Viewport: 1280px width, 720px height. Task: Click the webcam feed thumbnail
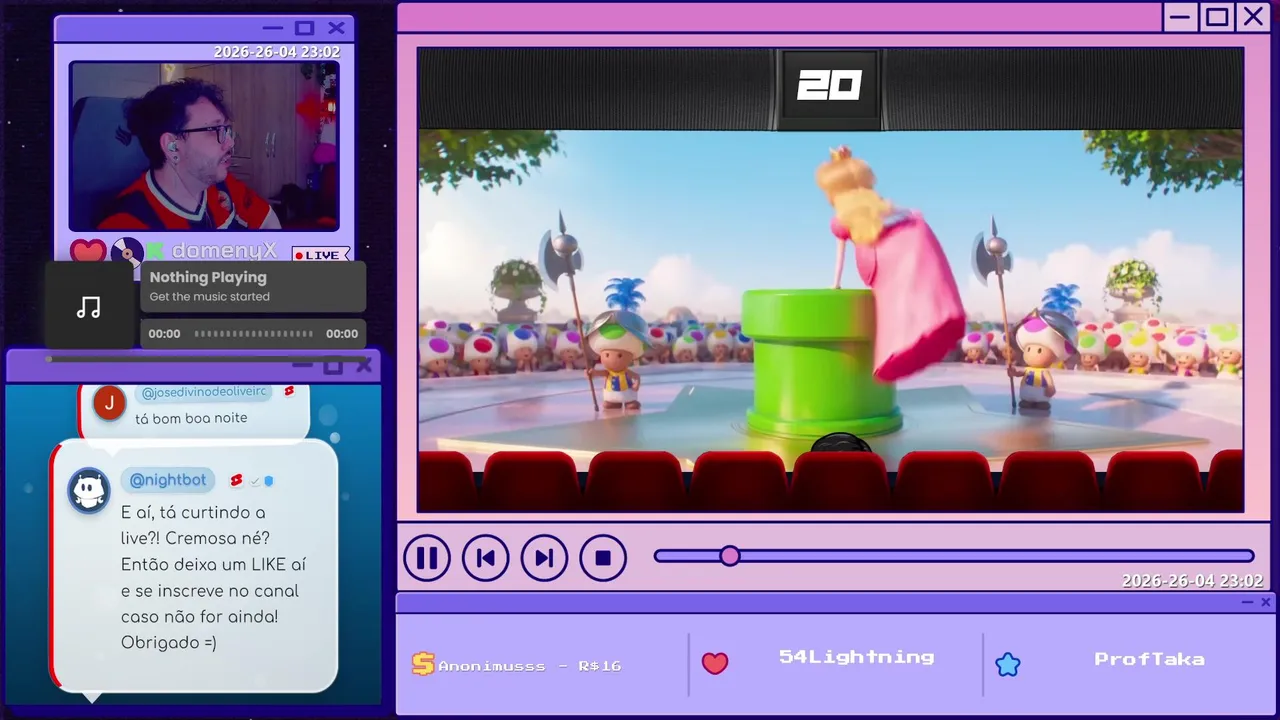(x=204, y=146)
